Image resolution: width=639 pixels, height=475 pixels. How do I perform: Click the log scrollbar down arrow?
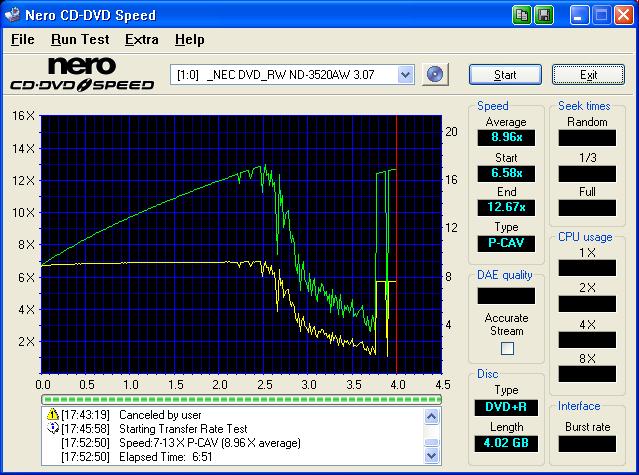coord(432,455)
